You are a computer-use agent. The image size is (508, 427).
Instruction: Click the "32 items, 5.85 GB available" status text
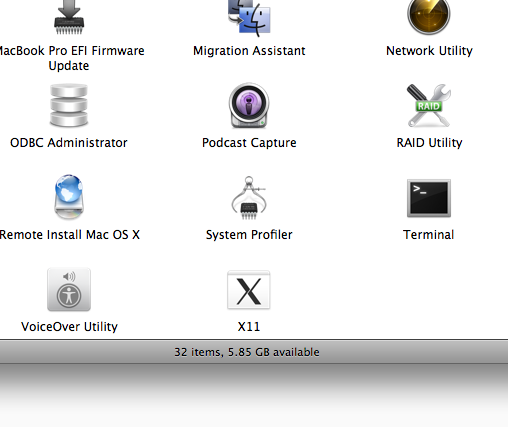[x=247, y=352]
